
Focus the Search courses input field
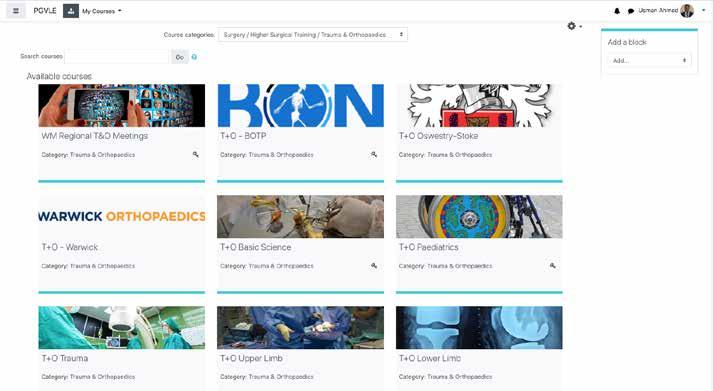click(117, 57)
